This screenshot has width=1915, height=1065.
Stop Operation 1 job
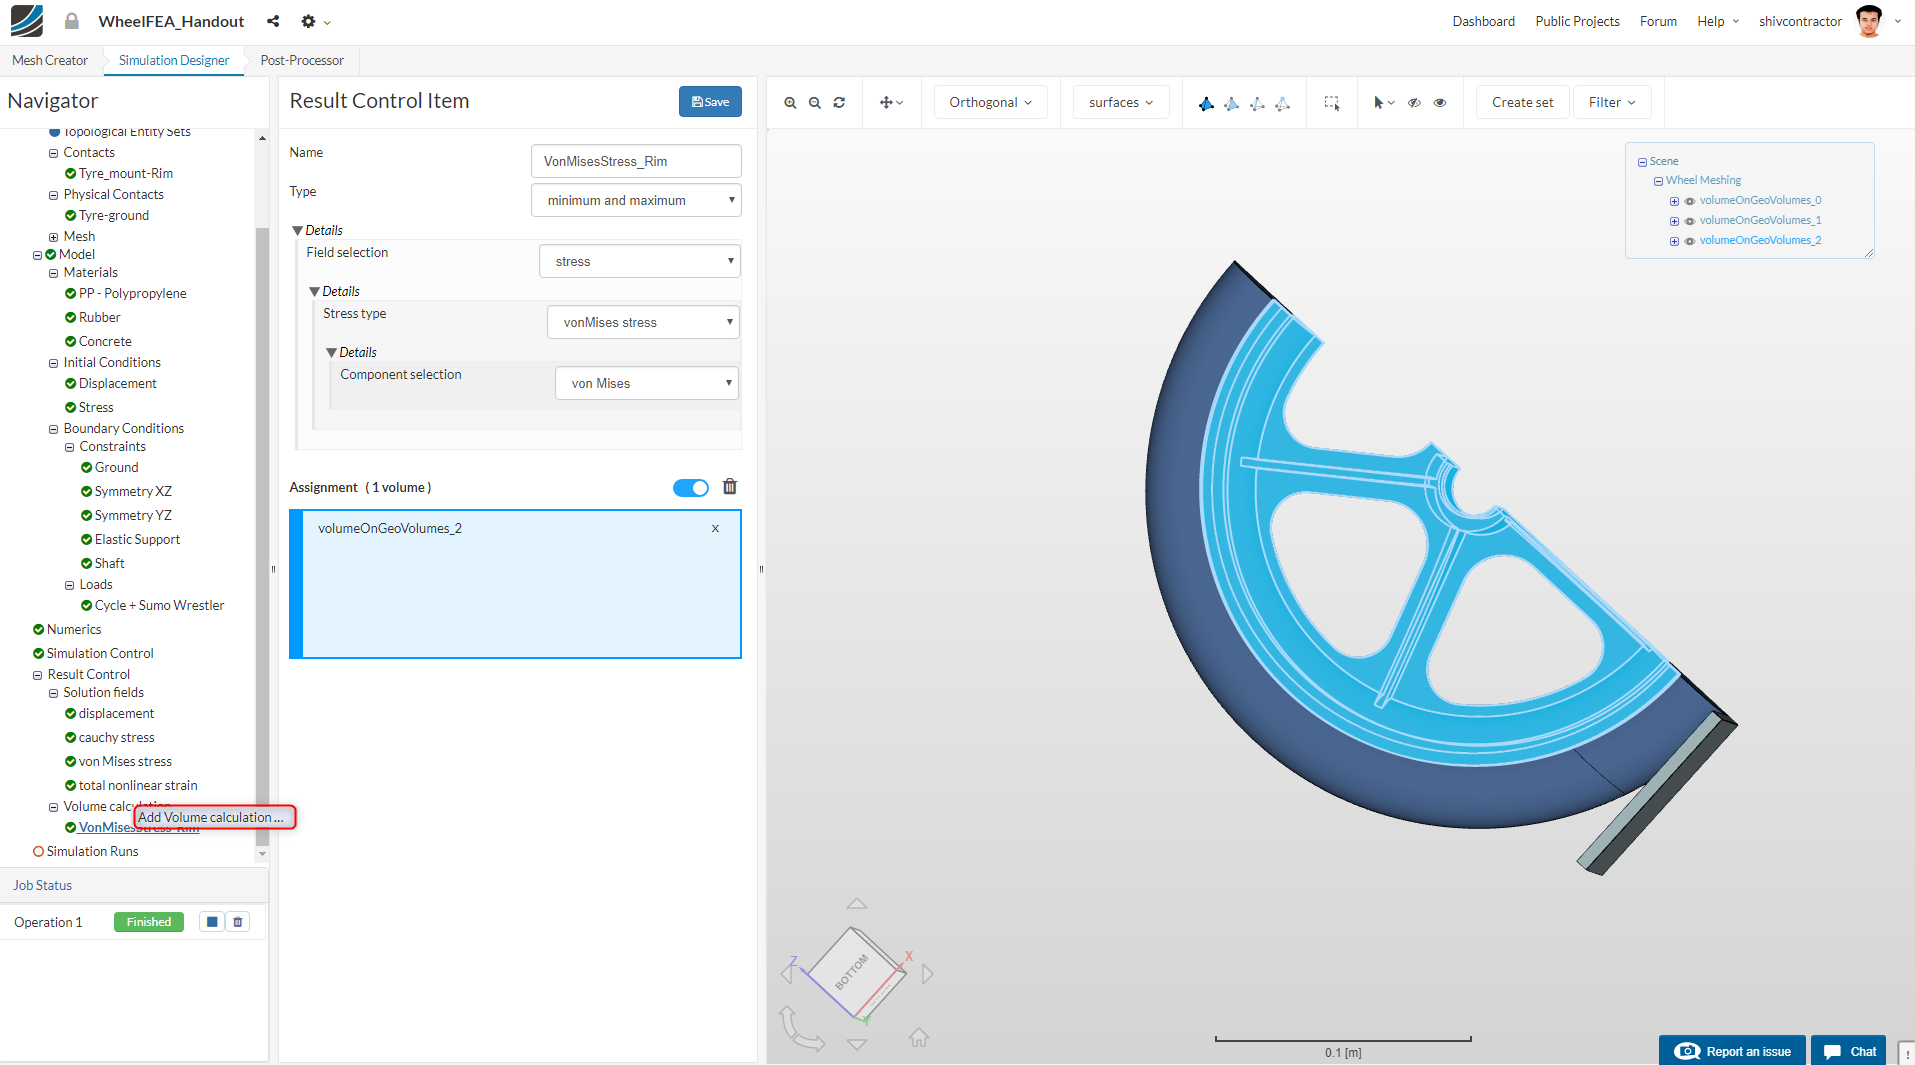212,922
